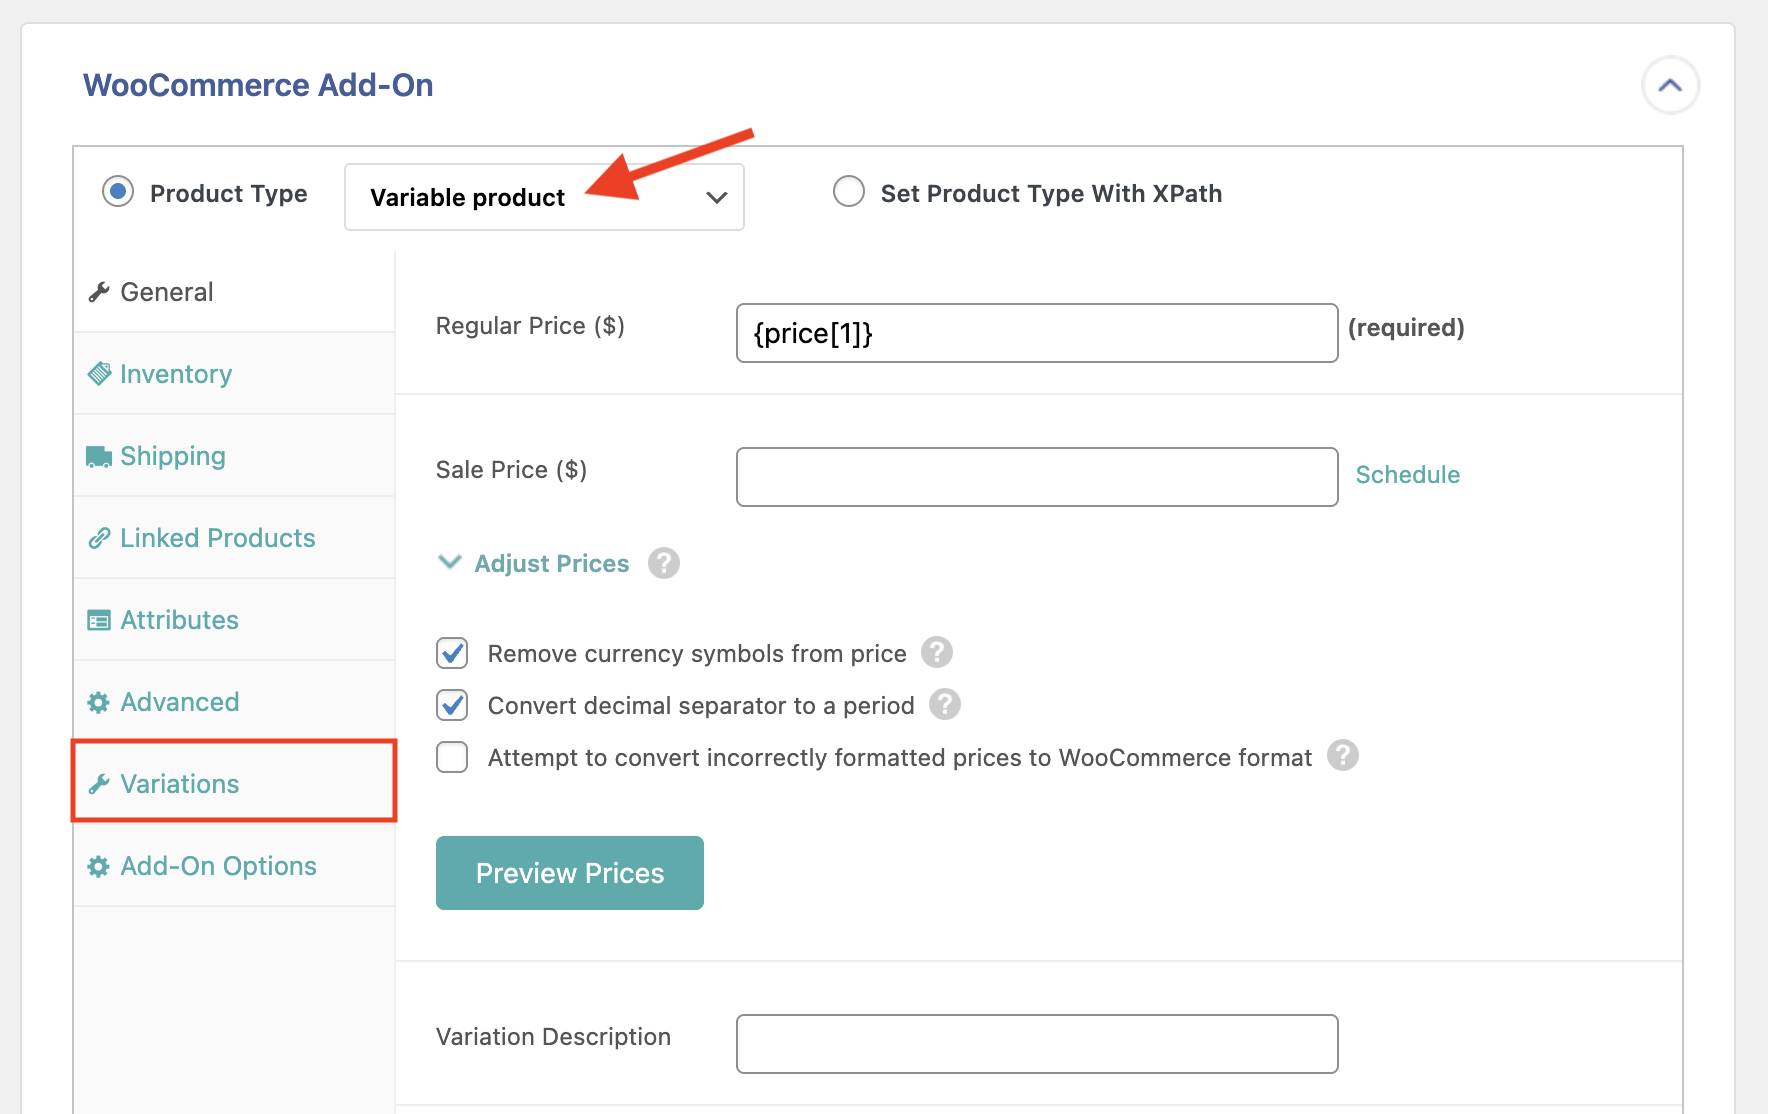The height and width of the screenshot is (1114, 1768).
Task: Click the chain link icon for Linked Products
Action: point(99,538)
